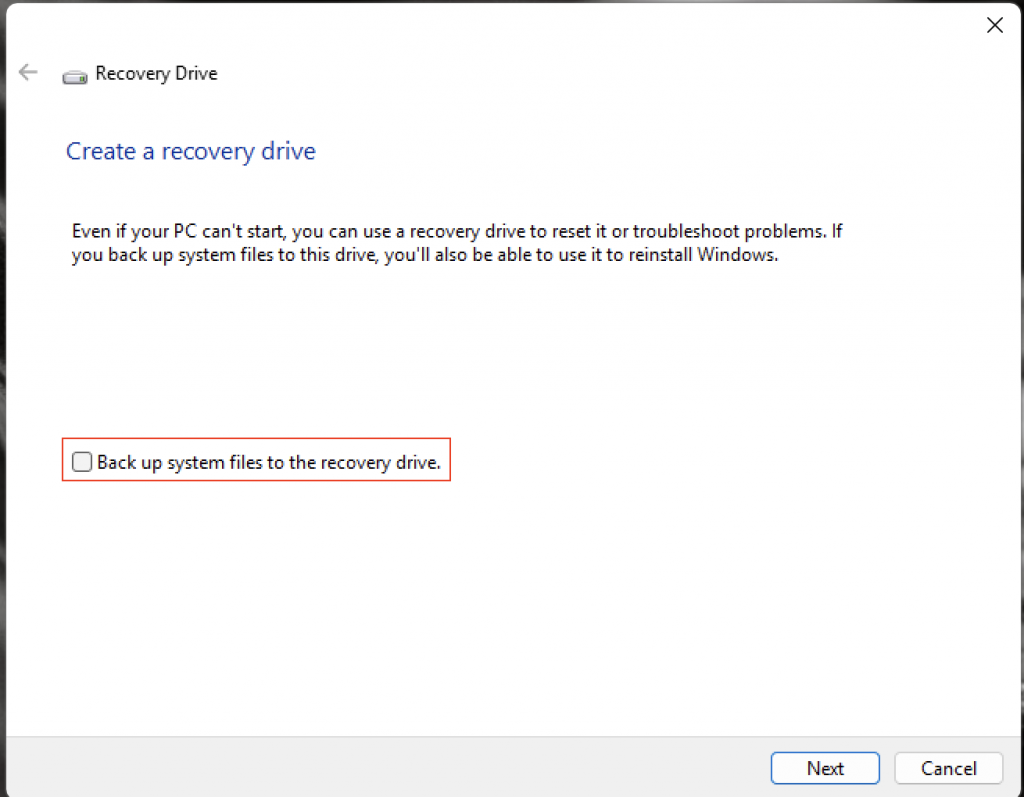The width and height of the screenshot is (1024, 797).
Task: Enable Back up system files checkbox
Action: coord(82,462)
